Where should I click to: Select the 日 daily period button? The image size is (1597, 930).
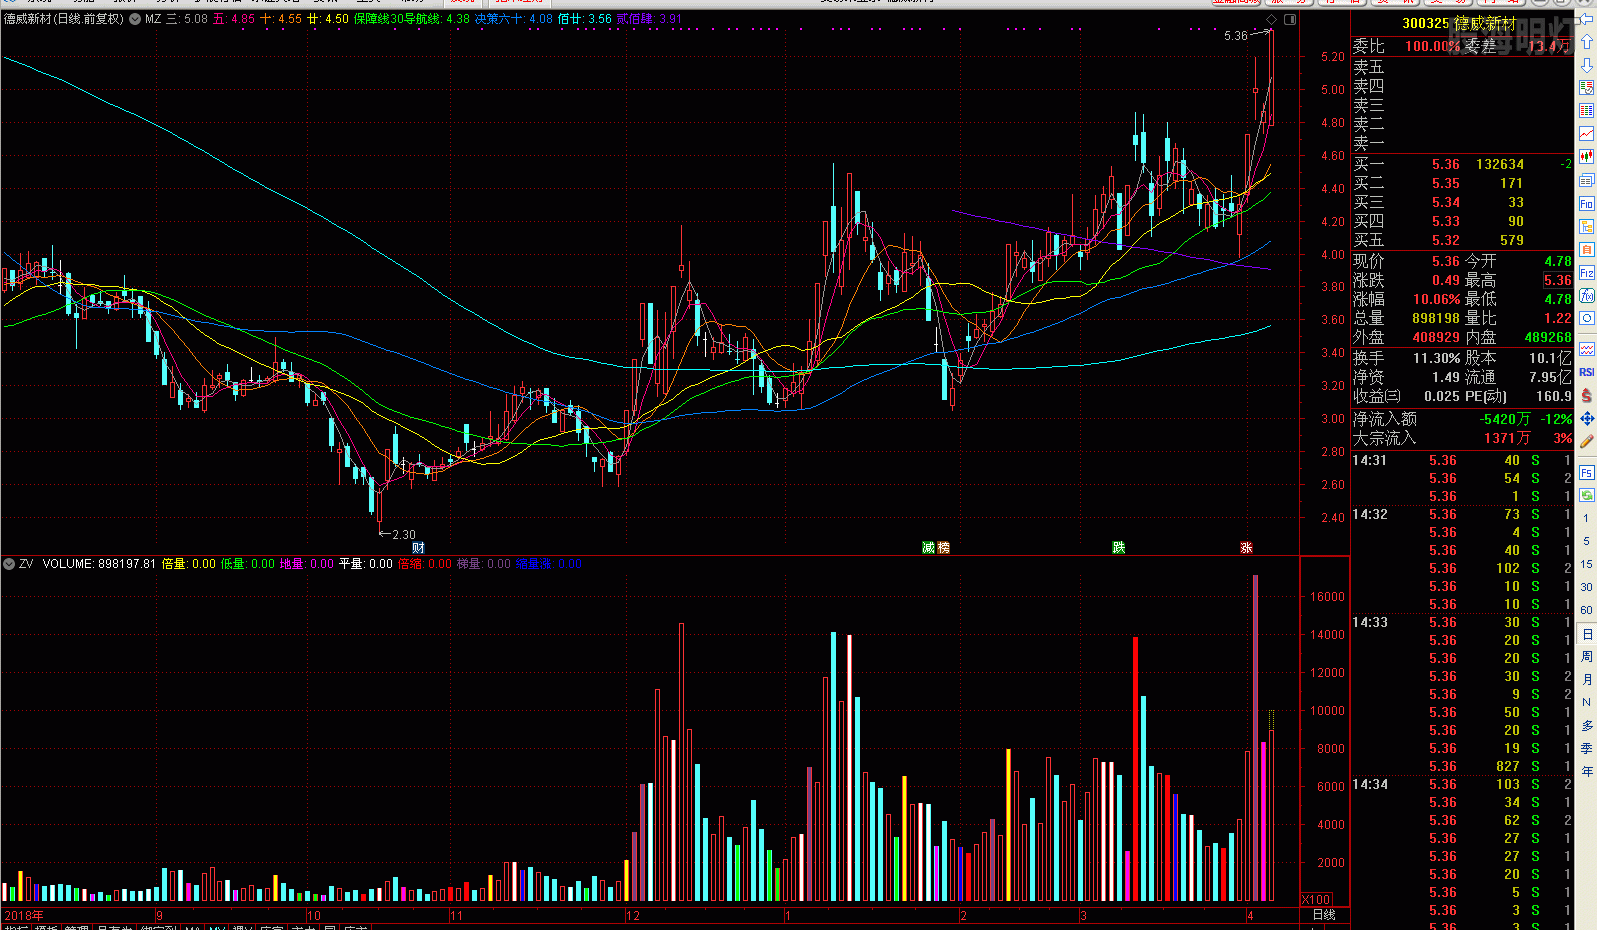pos(1586,634)
